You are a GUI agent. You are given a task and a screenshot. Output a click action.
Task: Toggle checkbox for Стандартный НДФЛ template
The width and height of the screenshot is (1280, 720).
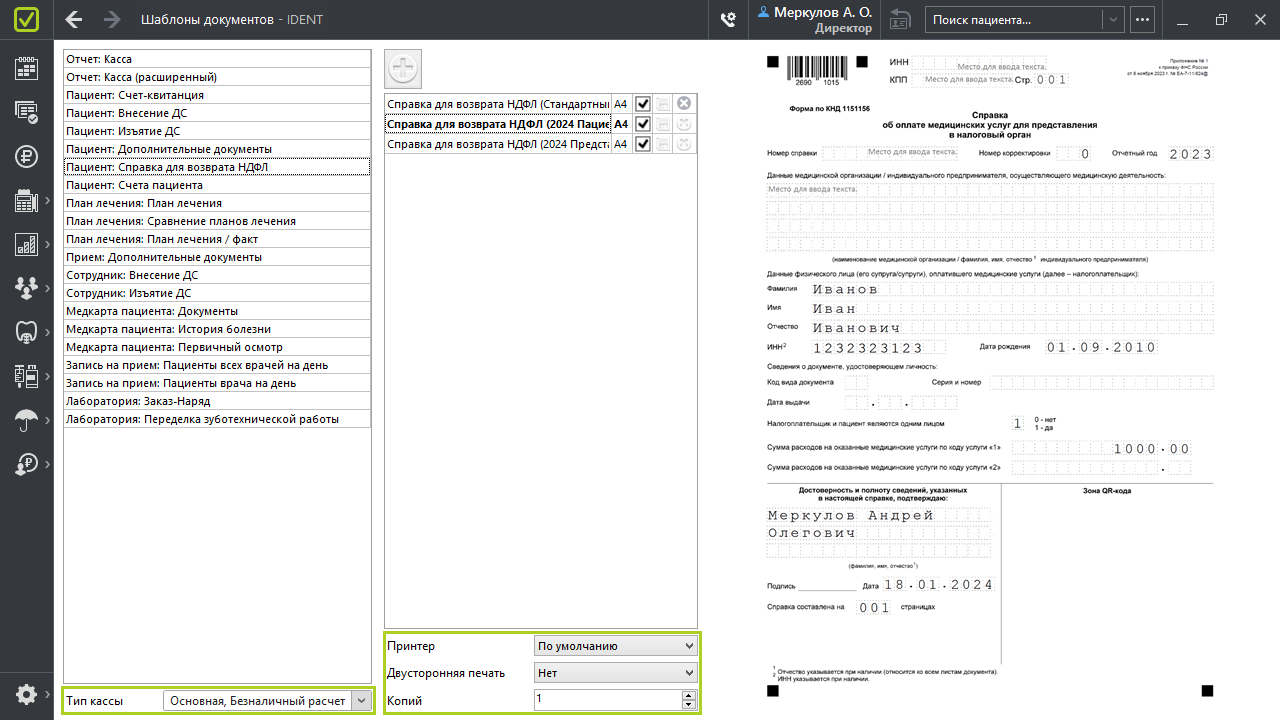tap(643, 104)
